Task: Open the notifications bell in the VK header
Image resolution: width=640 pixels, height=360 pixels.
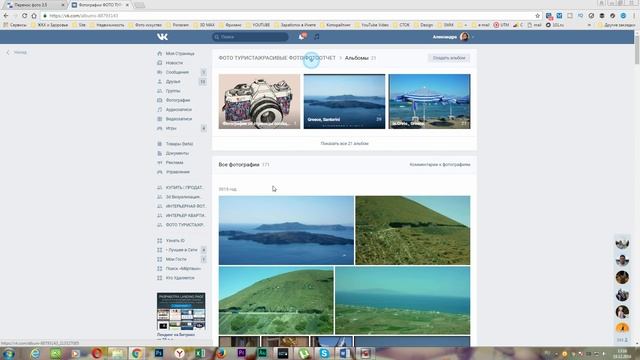Action: click(302, 37)
